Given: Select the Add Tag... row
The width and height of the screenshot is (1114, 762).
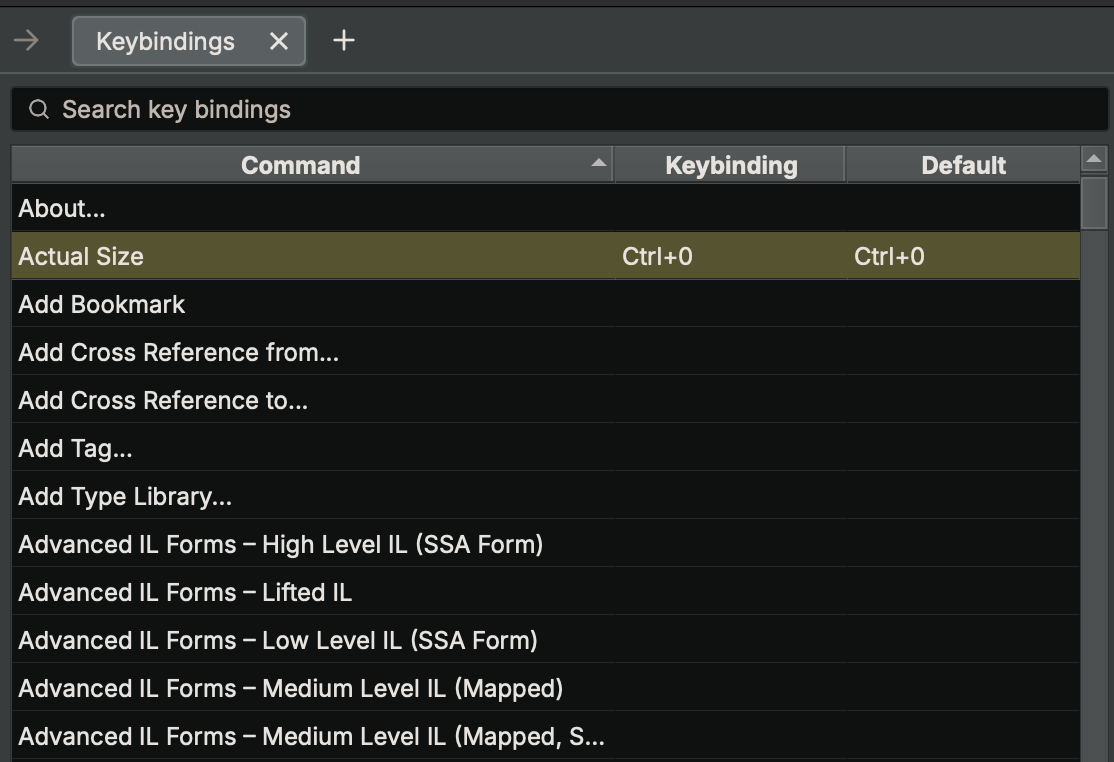Looking at the screenshot, I should point(546,448).
